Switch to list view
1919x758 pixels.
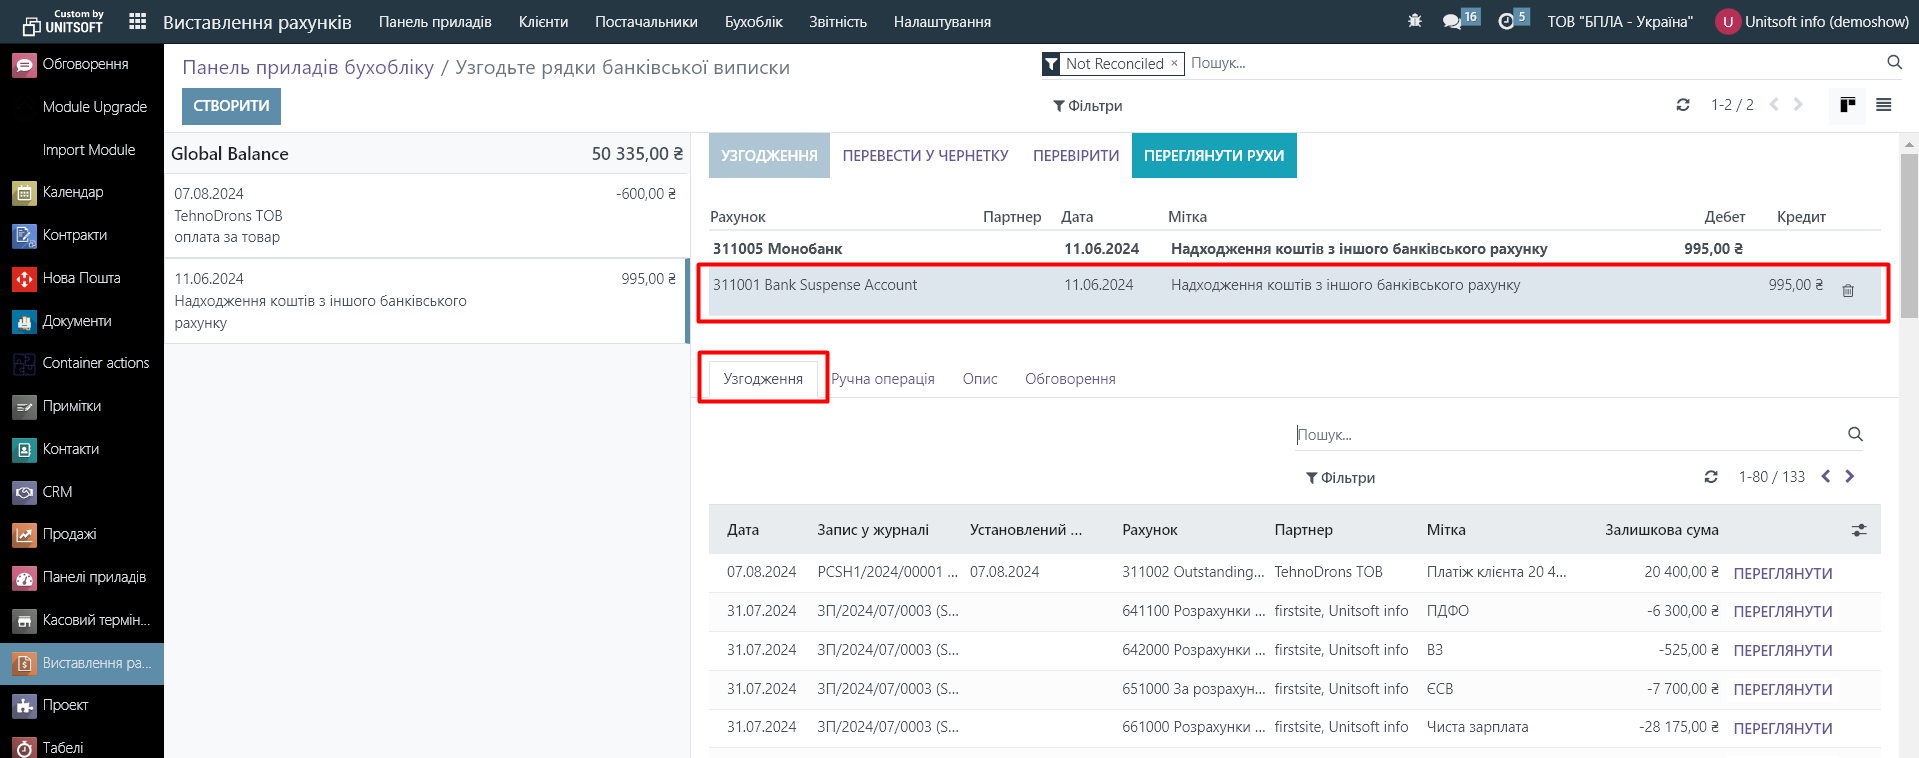(x=1884, y=105)
